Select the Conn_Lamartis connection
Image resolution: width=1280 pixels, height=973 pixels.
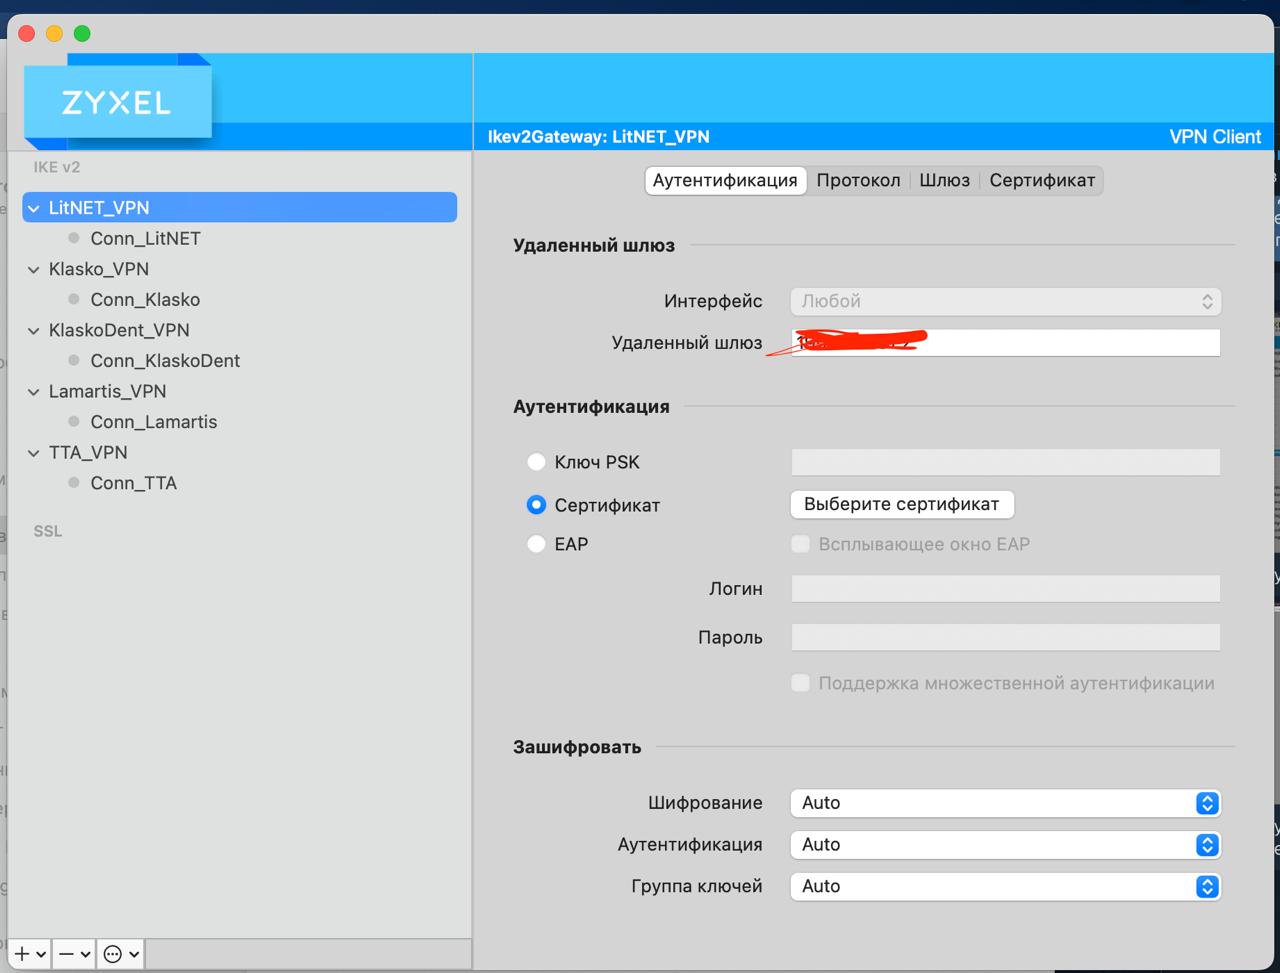(x=154, y=421)
